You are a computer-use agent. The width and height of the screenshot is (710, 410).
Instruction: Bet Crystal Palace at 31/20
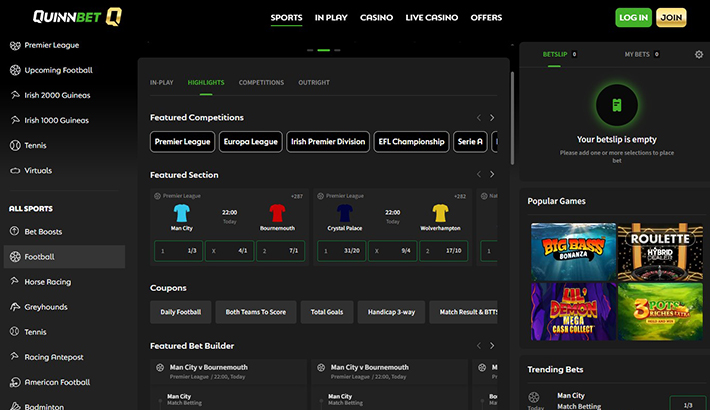click(x=341, y=251)
